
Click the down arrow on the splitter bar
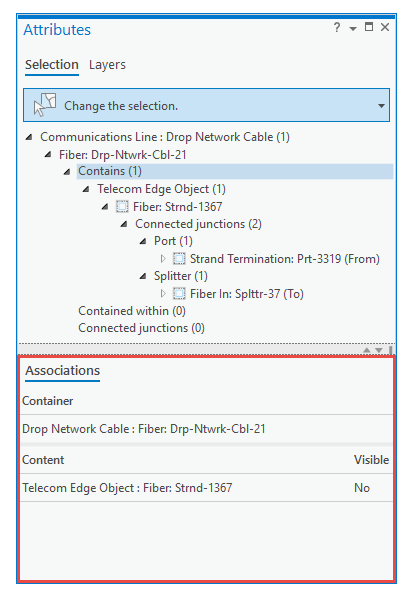(x=379, y=350)
